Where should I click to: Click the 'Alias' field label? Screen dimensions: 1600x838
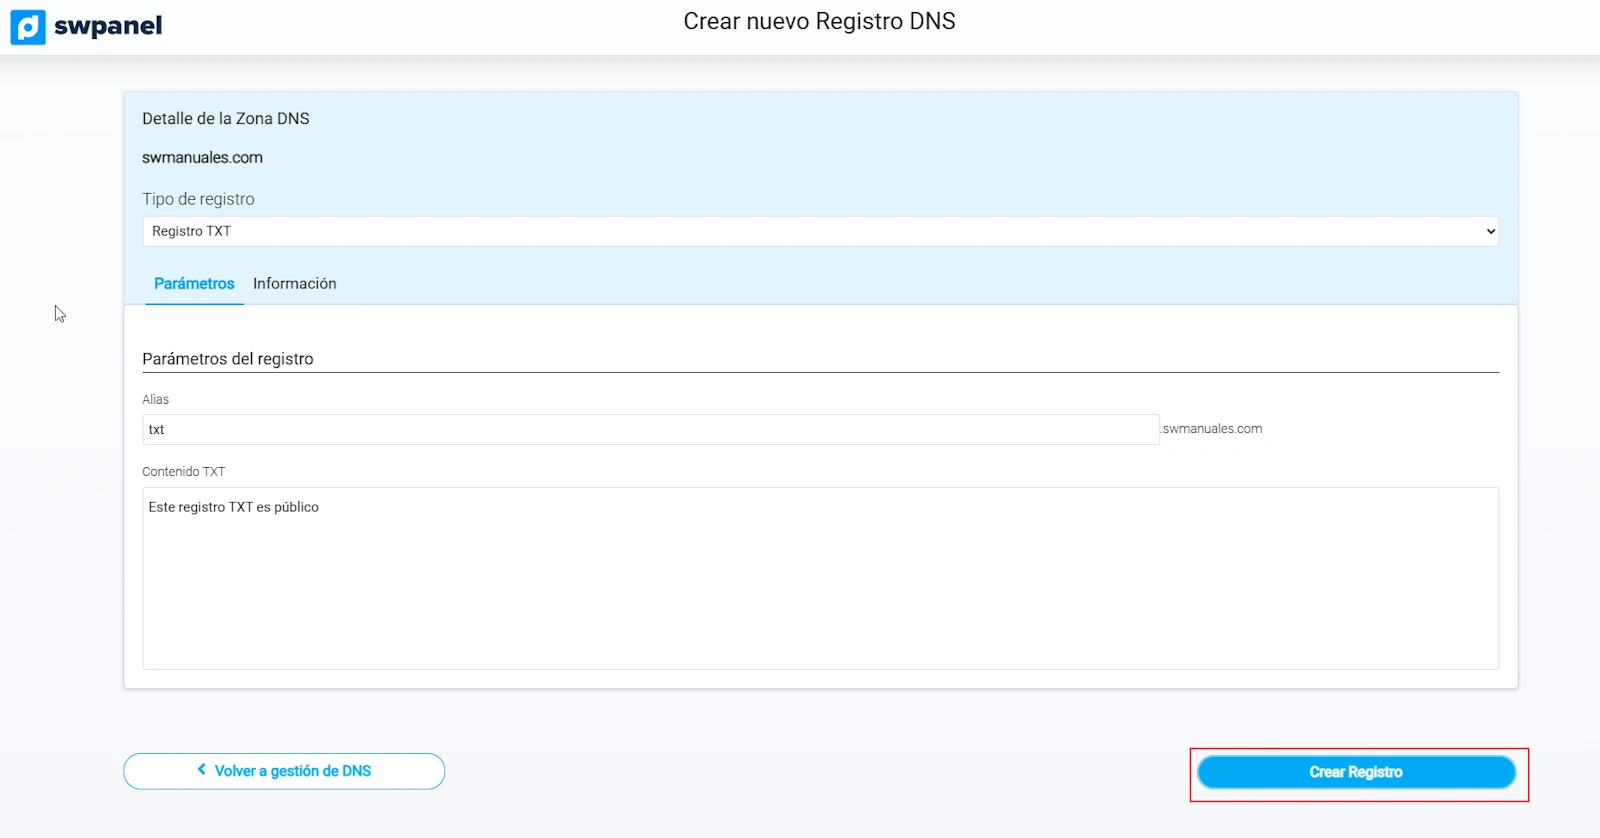155,400
